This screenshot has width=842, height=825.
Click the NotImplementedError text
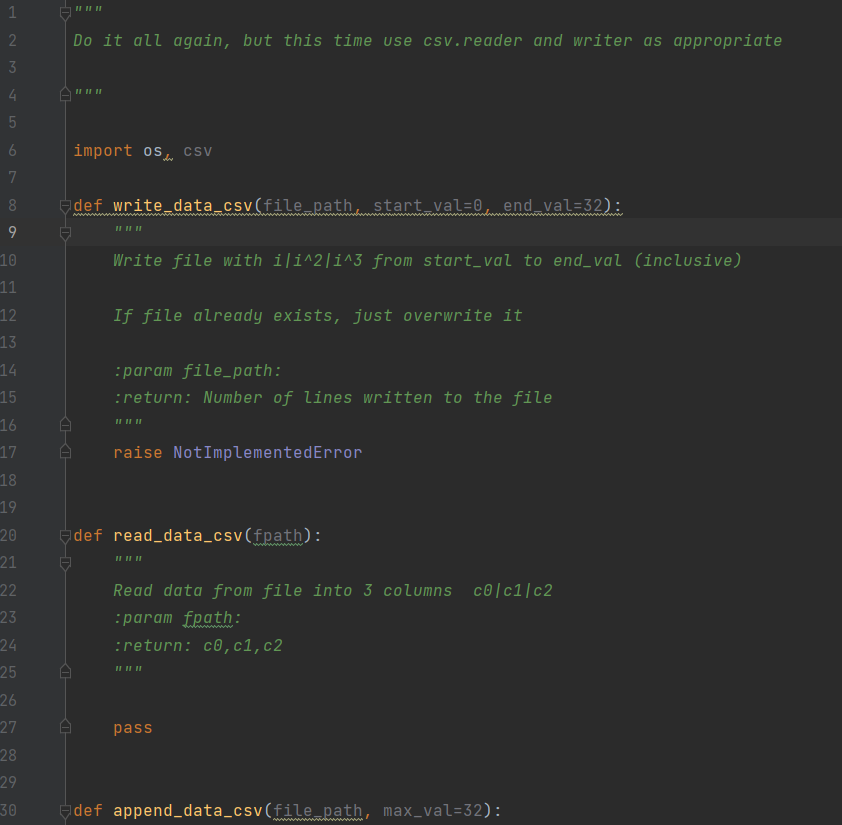tap(267, 452)
